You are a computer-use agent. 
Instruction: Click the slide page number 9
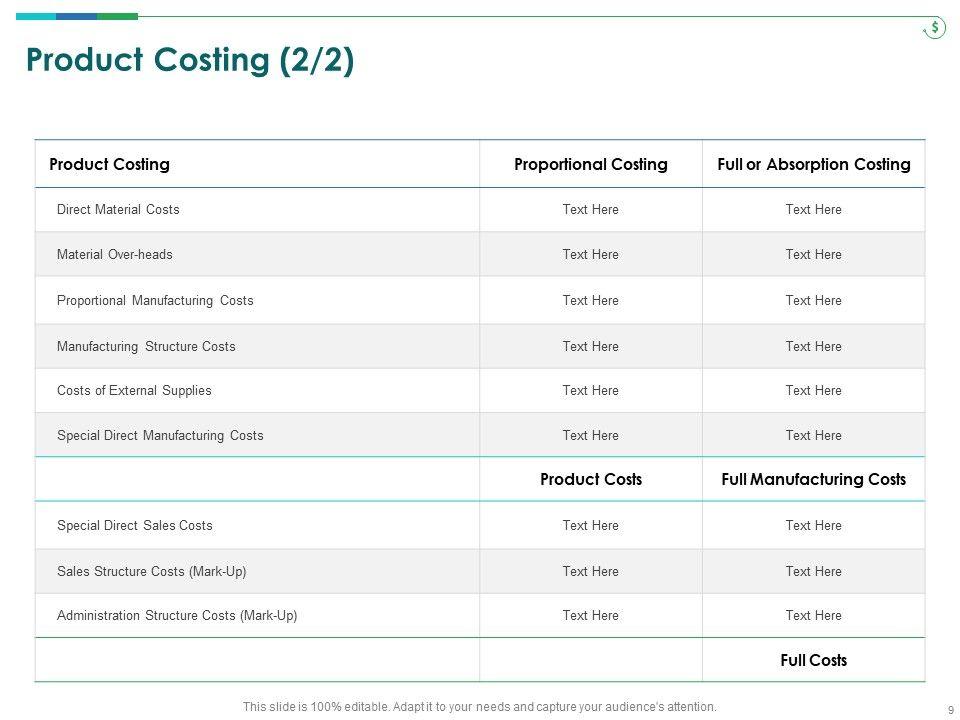coord(948,710)
